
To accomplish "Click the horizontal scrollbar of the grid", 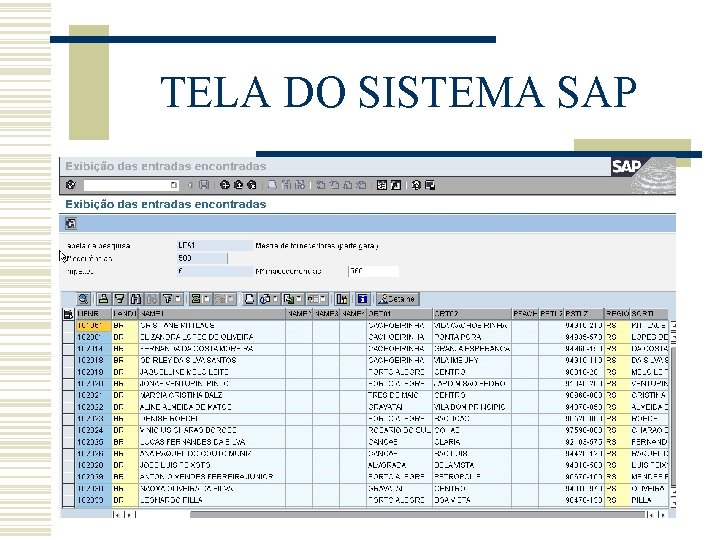I will (417, 515).
